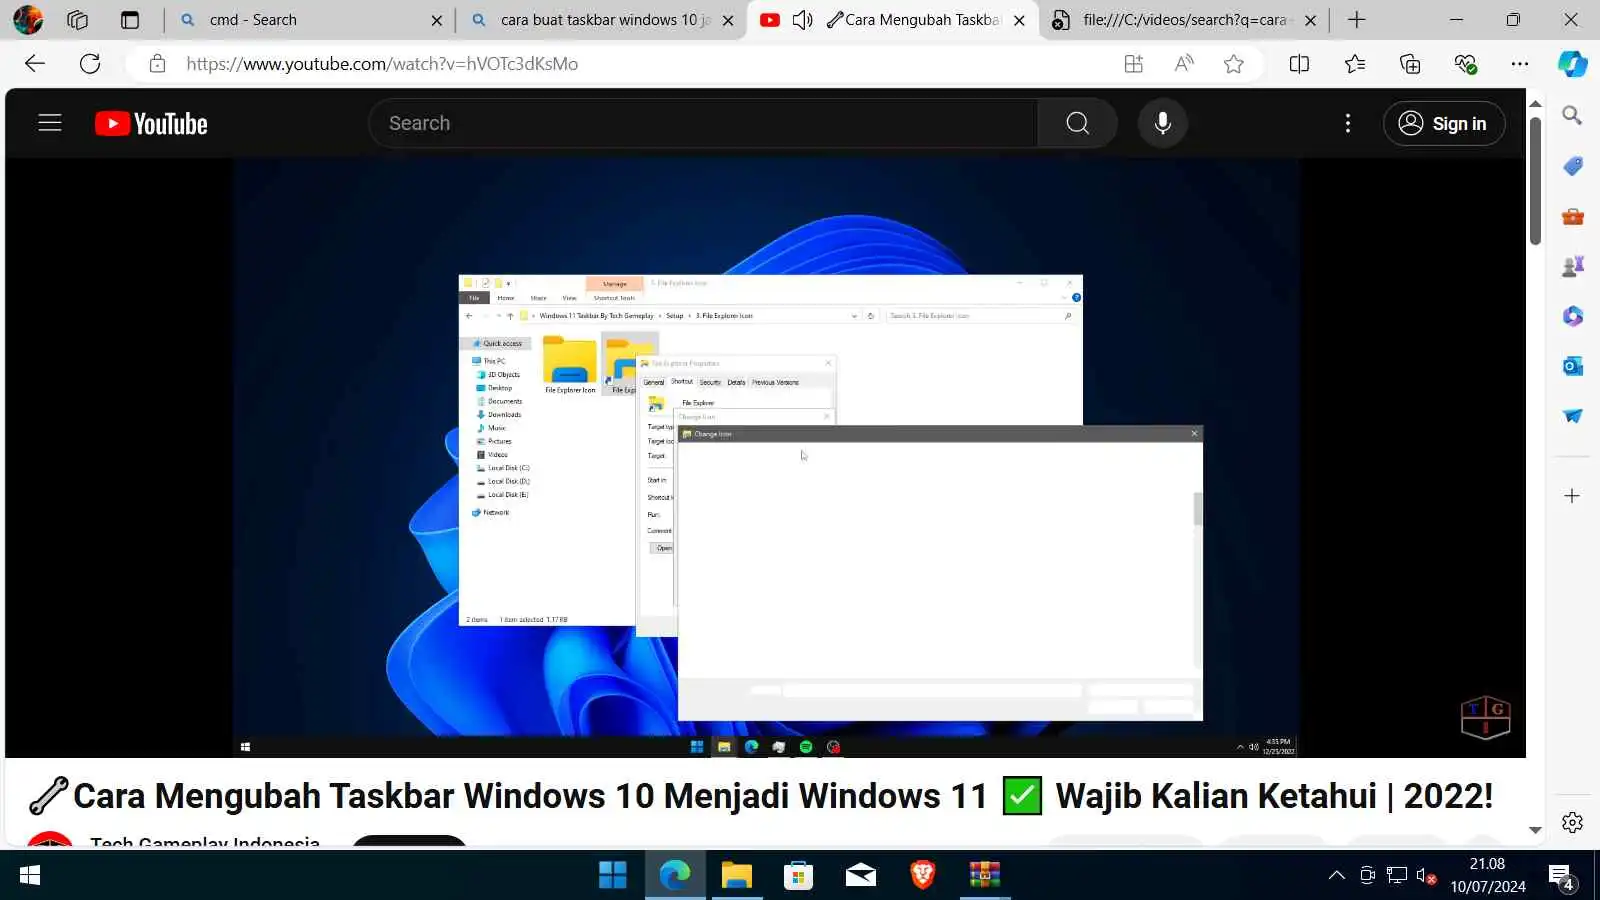Open the Edge Workspaces icon
Image resolution: width=1600 pixels, height=900 pixels.
click(x=78, y=20)
